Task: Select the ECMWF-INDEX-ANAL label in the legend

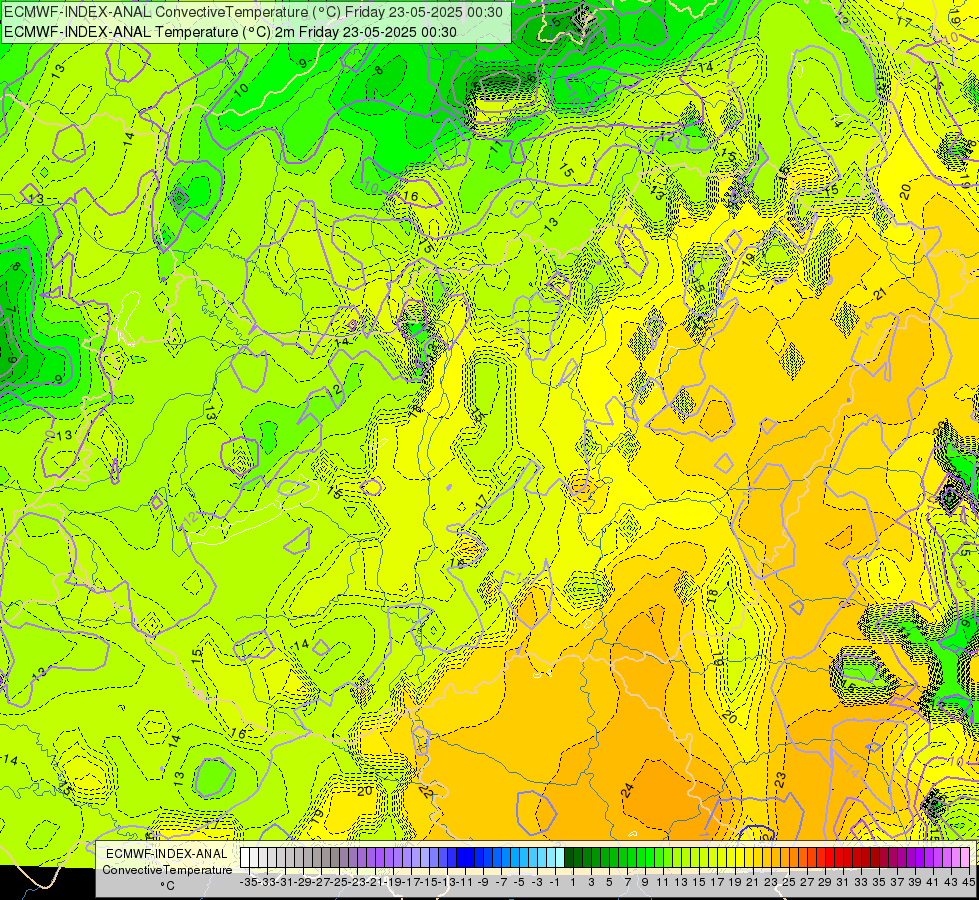Action: coord(167,854)
